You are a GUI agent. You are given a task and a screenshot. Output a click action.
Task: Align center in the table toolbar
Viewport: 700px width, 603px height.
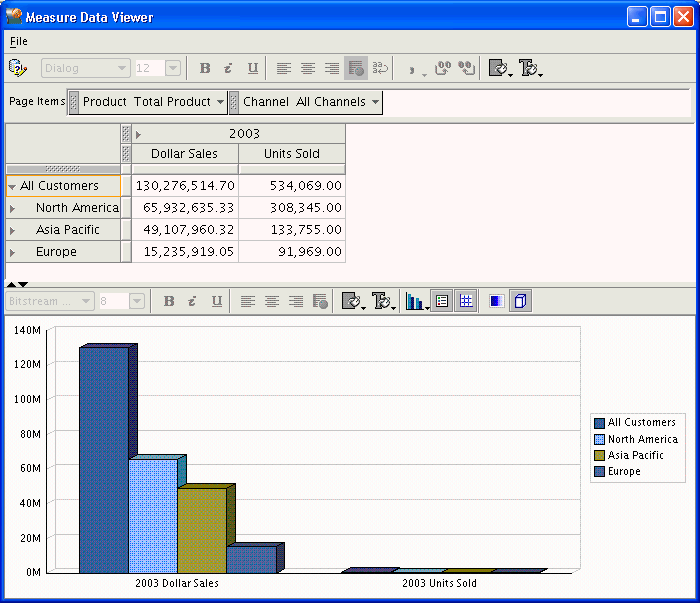pos(308,68)
